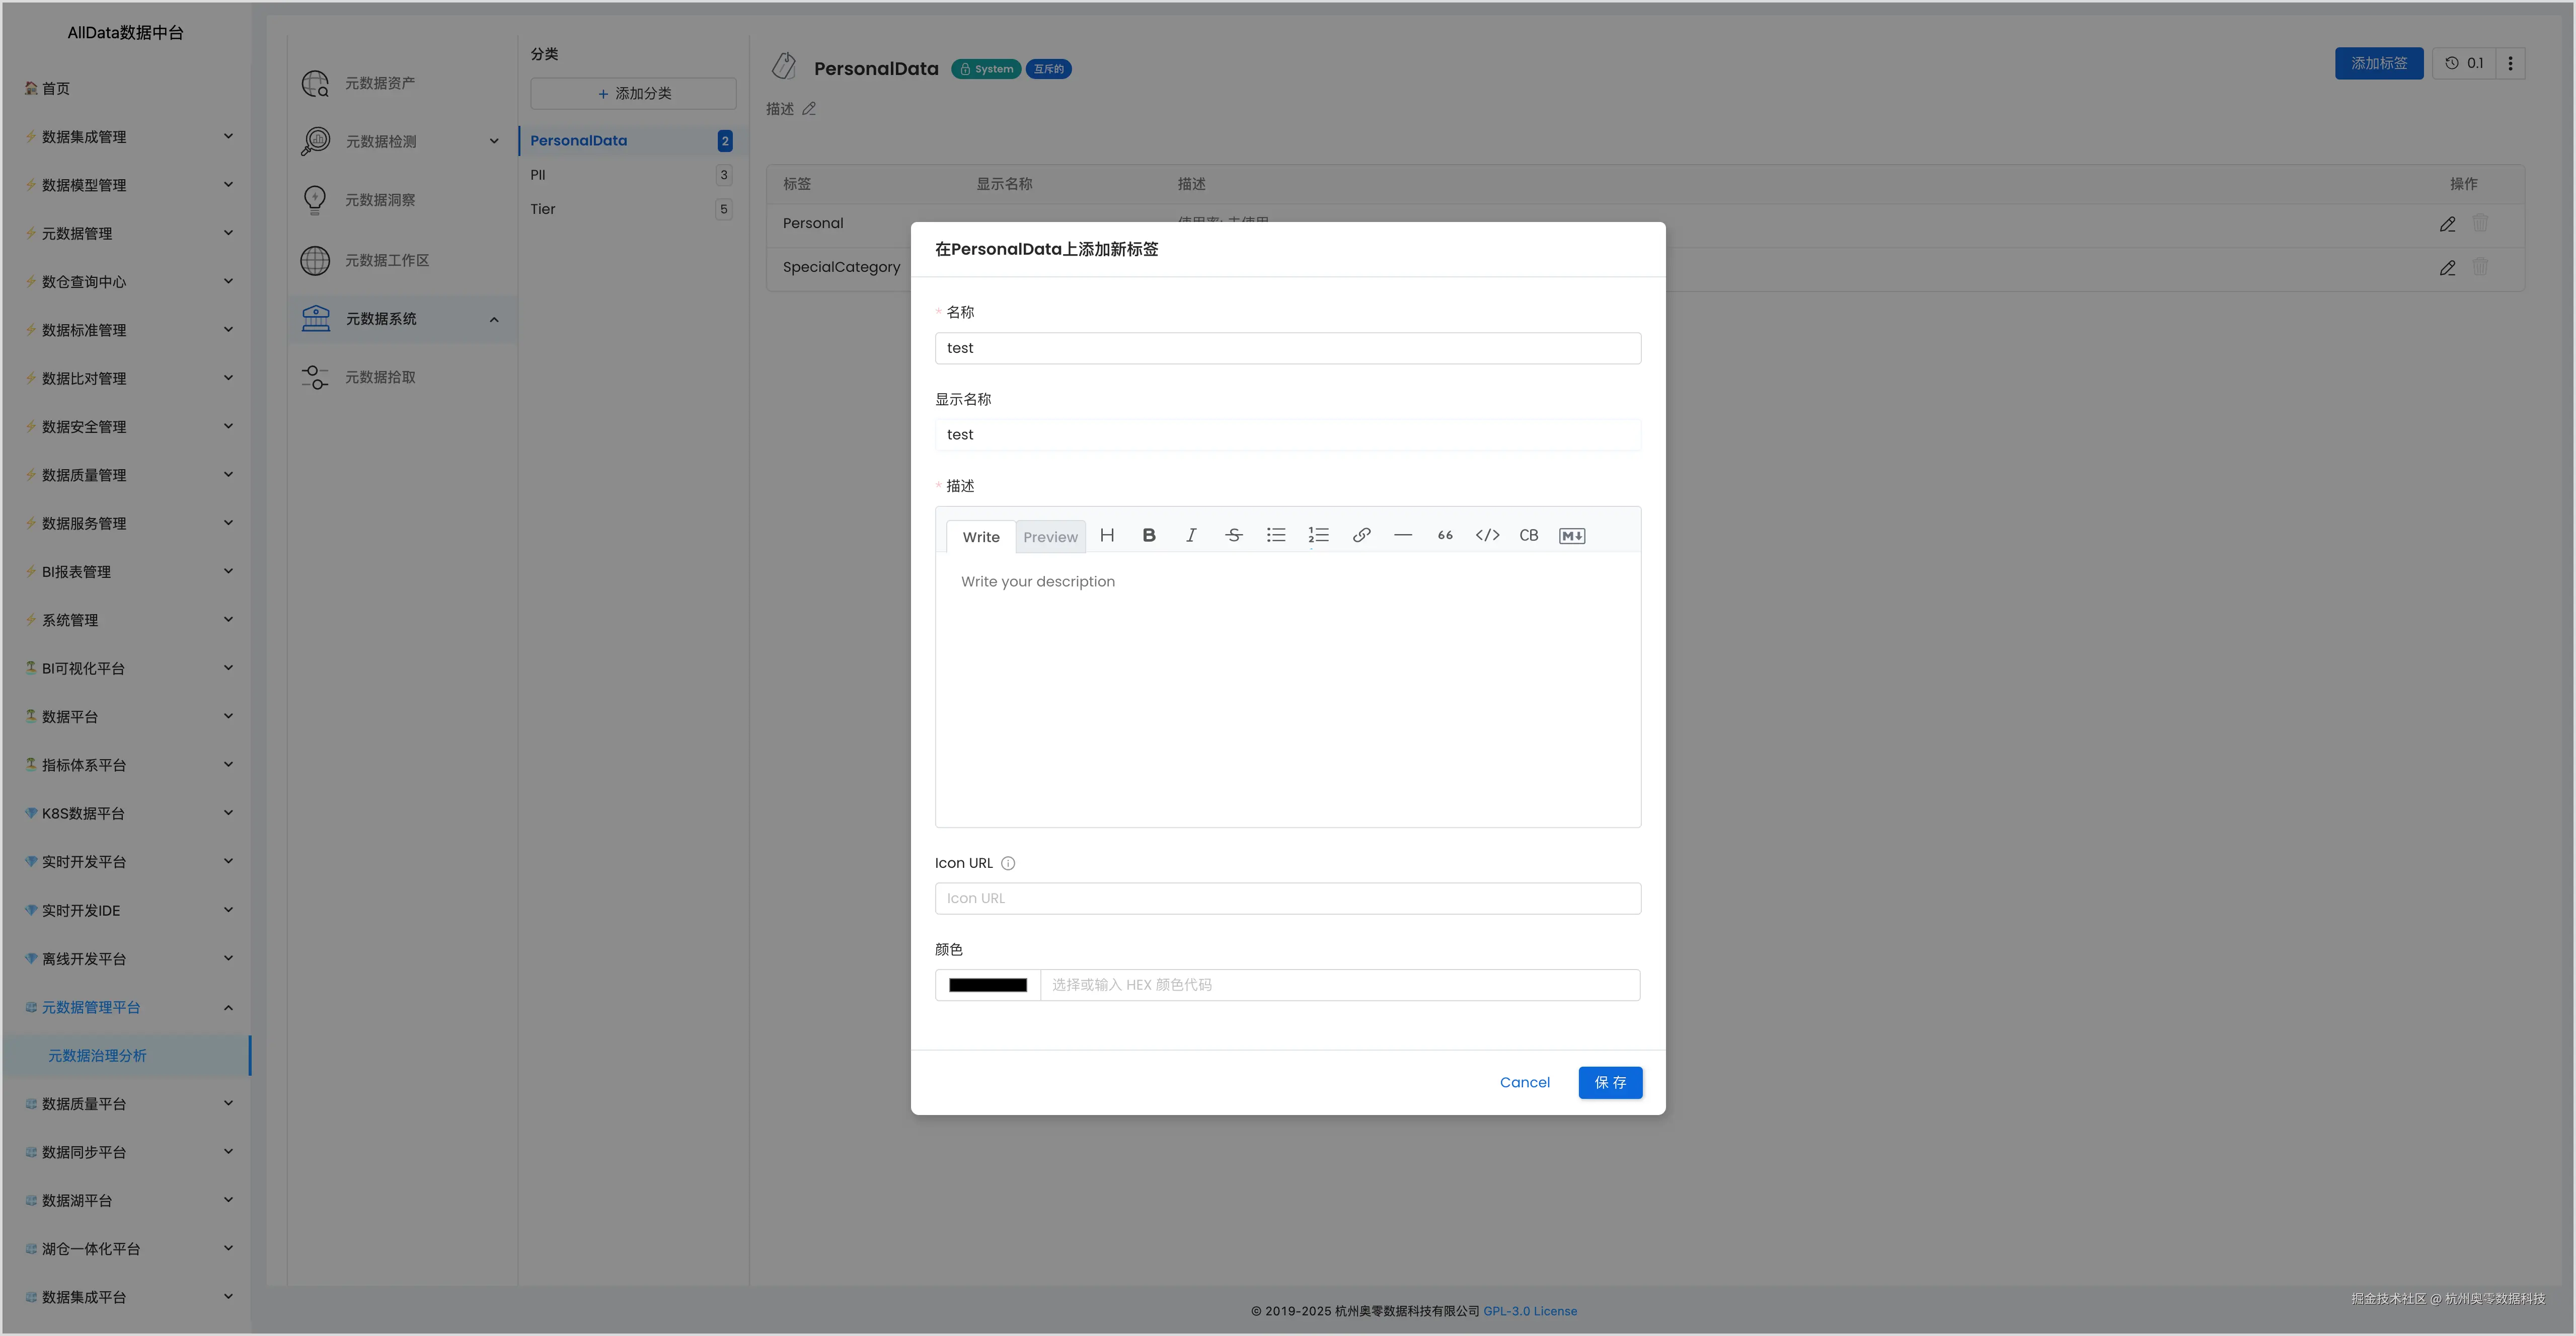Save the new tag
This screenshot has width=2576, height=1336.
tap(1609, 1083)
